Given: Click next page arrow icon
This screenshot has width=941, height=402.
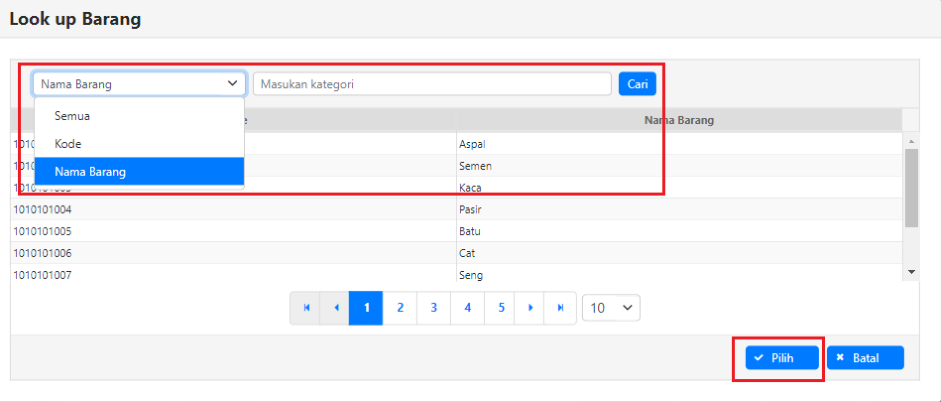Looking at the screenshot, I should 530,308.
